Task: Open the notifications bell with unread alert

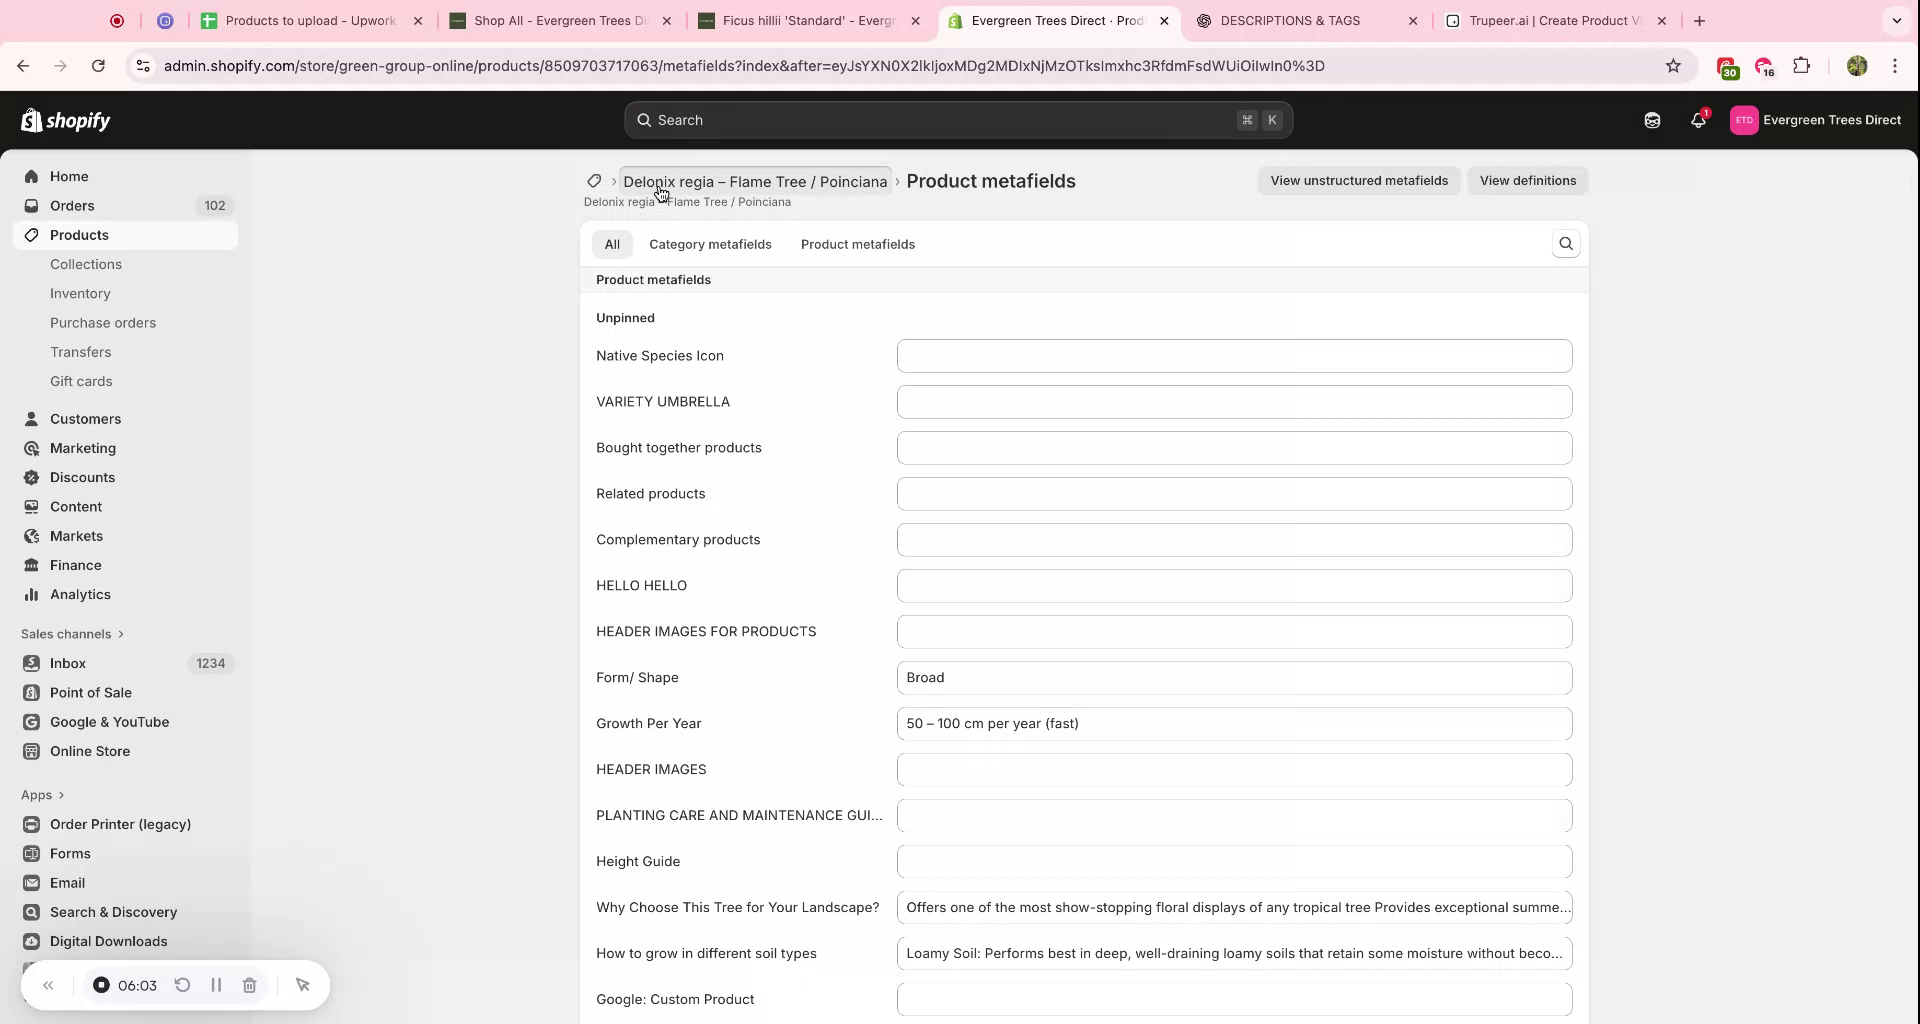Action: tap(1698, 120)
